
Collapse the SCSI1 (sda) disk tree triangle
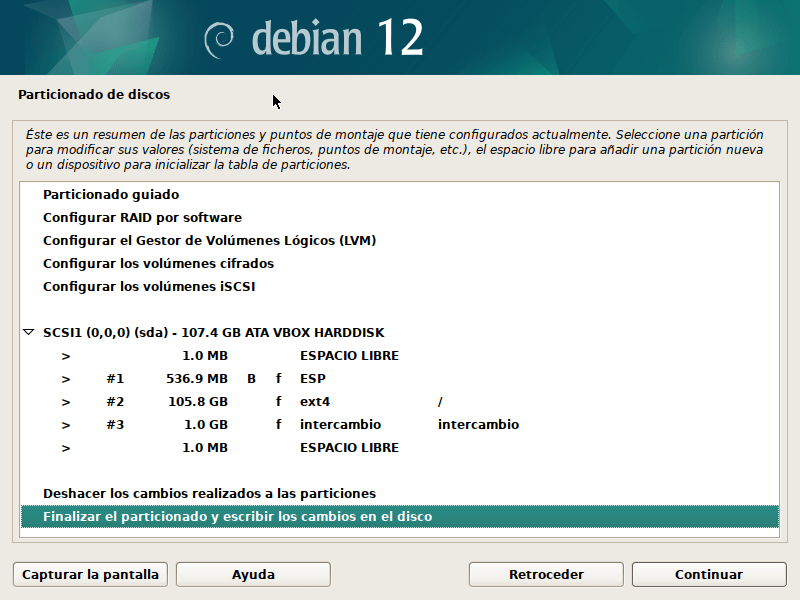[x=29, y=332]
